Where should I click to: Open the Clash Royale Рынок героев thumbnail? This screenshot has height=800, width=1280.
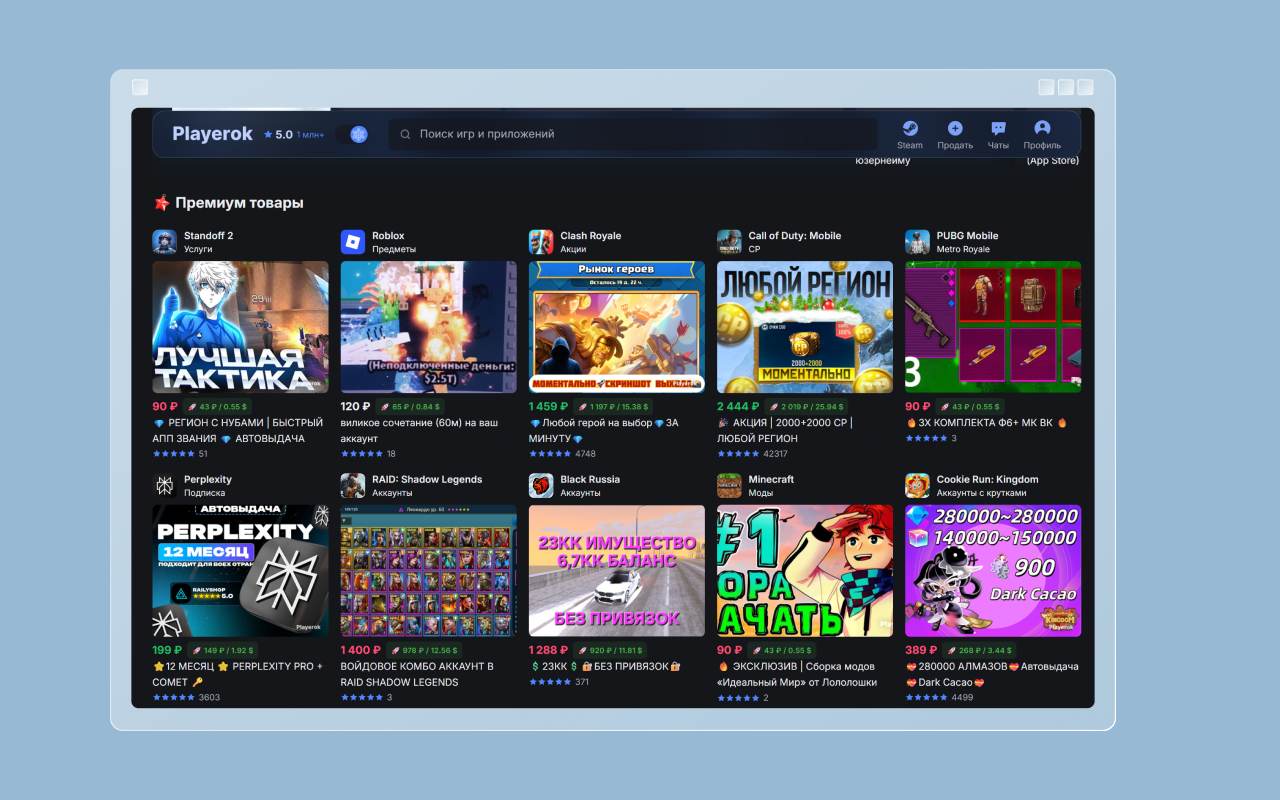click(617, 327)
